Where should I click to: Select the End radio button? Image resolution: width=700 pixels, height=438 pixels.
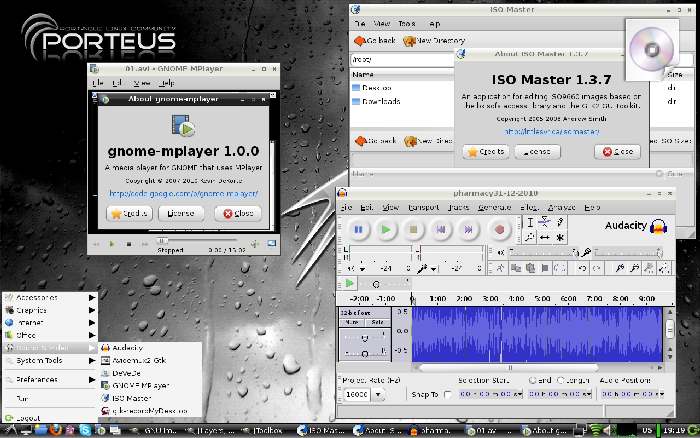click(x=533, y=381)
